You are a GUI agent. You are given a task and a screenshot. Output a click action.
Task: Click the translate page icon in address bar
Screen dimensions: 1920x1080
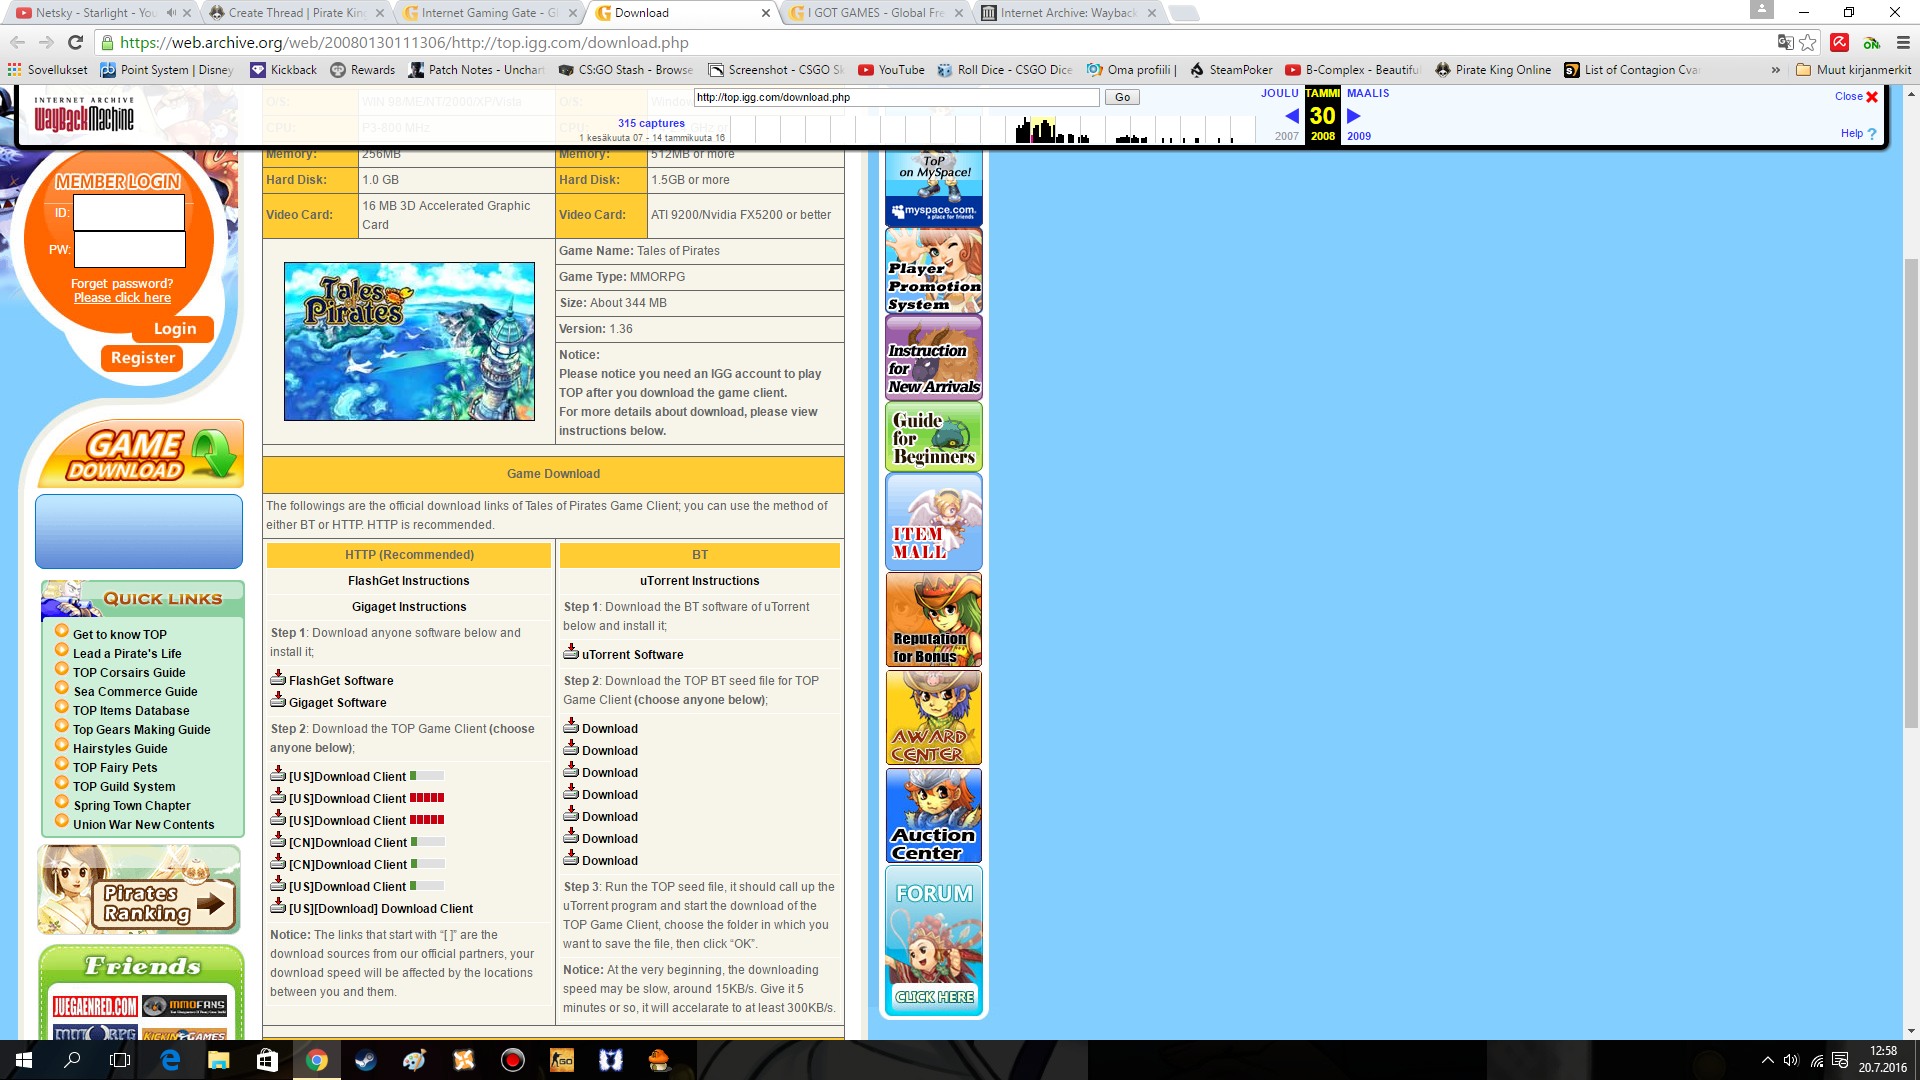(x=1785, y=42)
